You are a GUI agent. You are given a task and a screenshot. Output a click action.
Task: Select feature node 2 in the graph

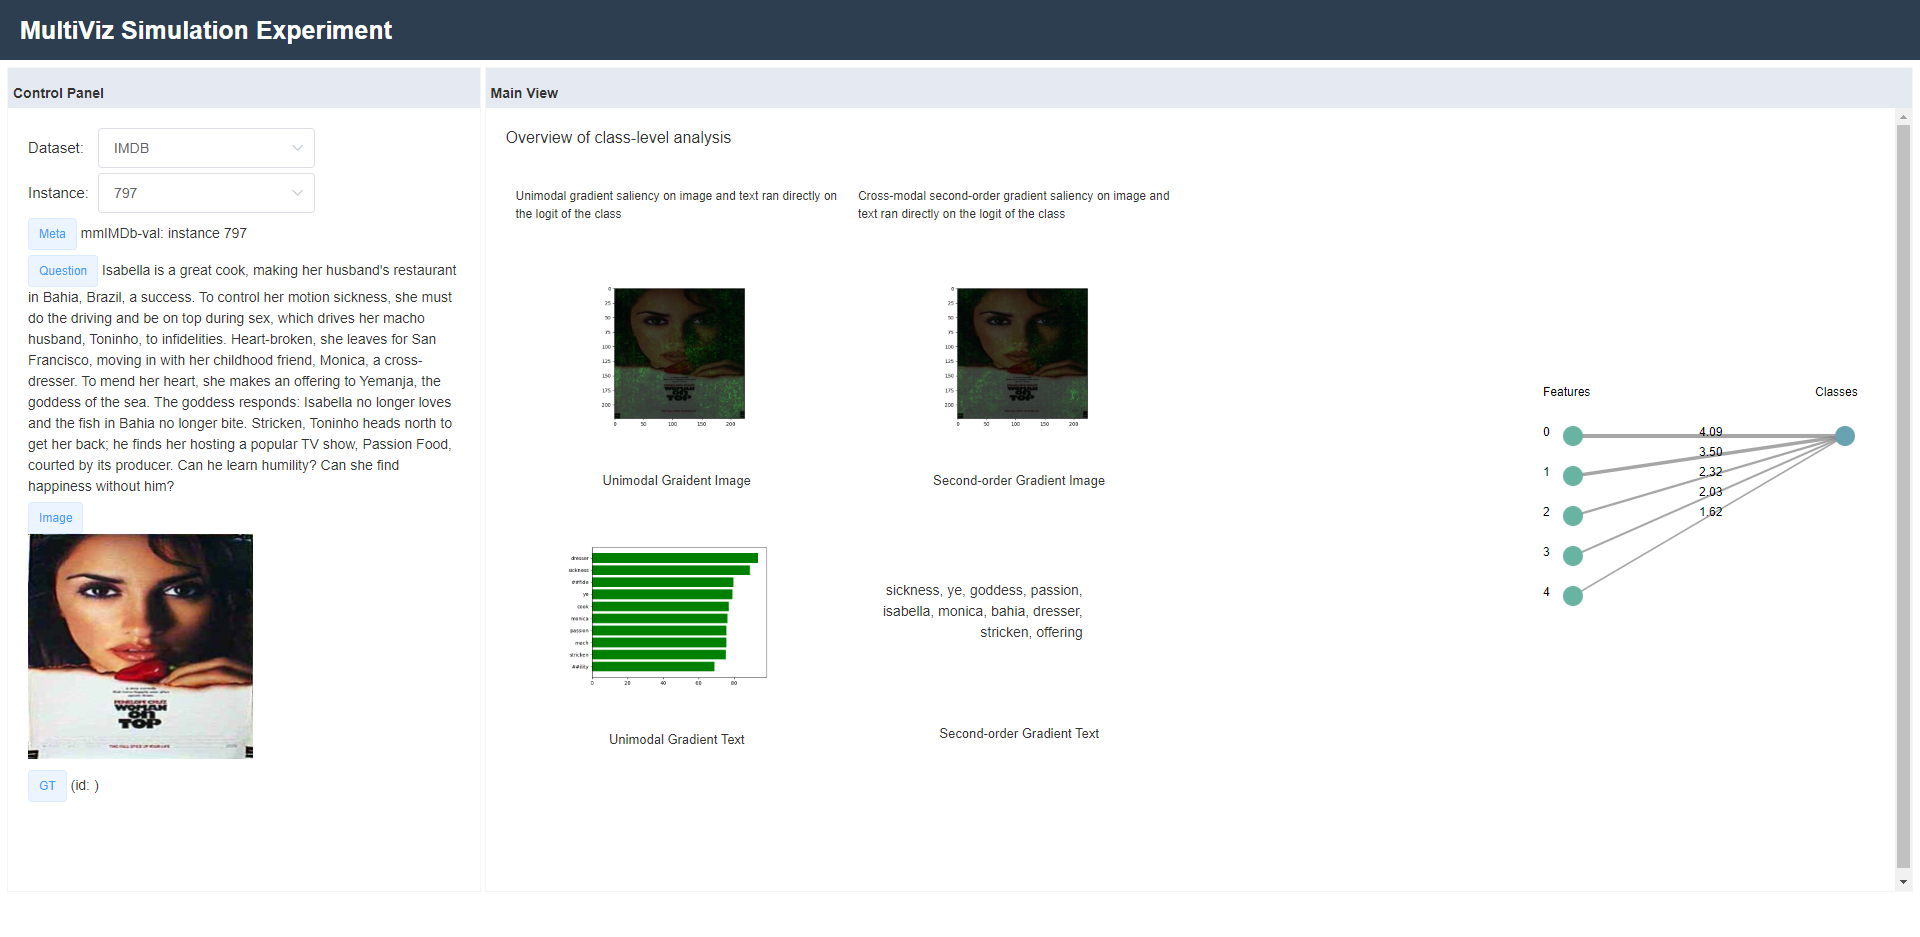1573,516
